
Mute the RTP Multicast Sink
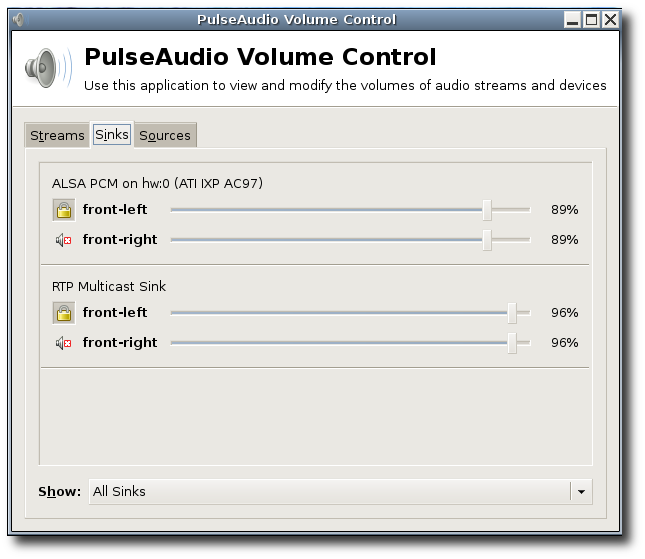[x=63, y=343]
